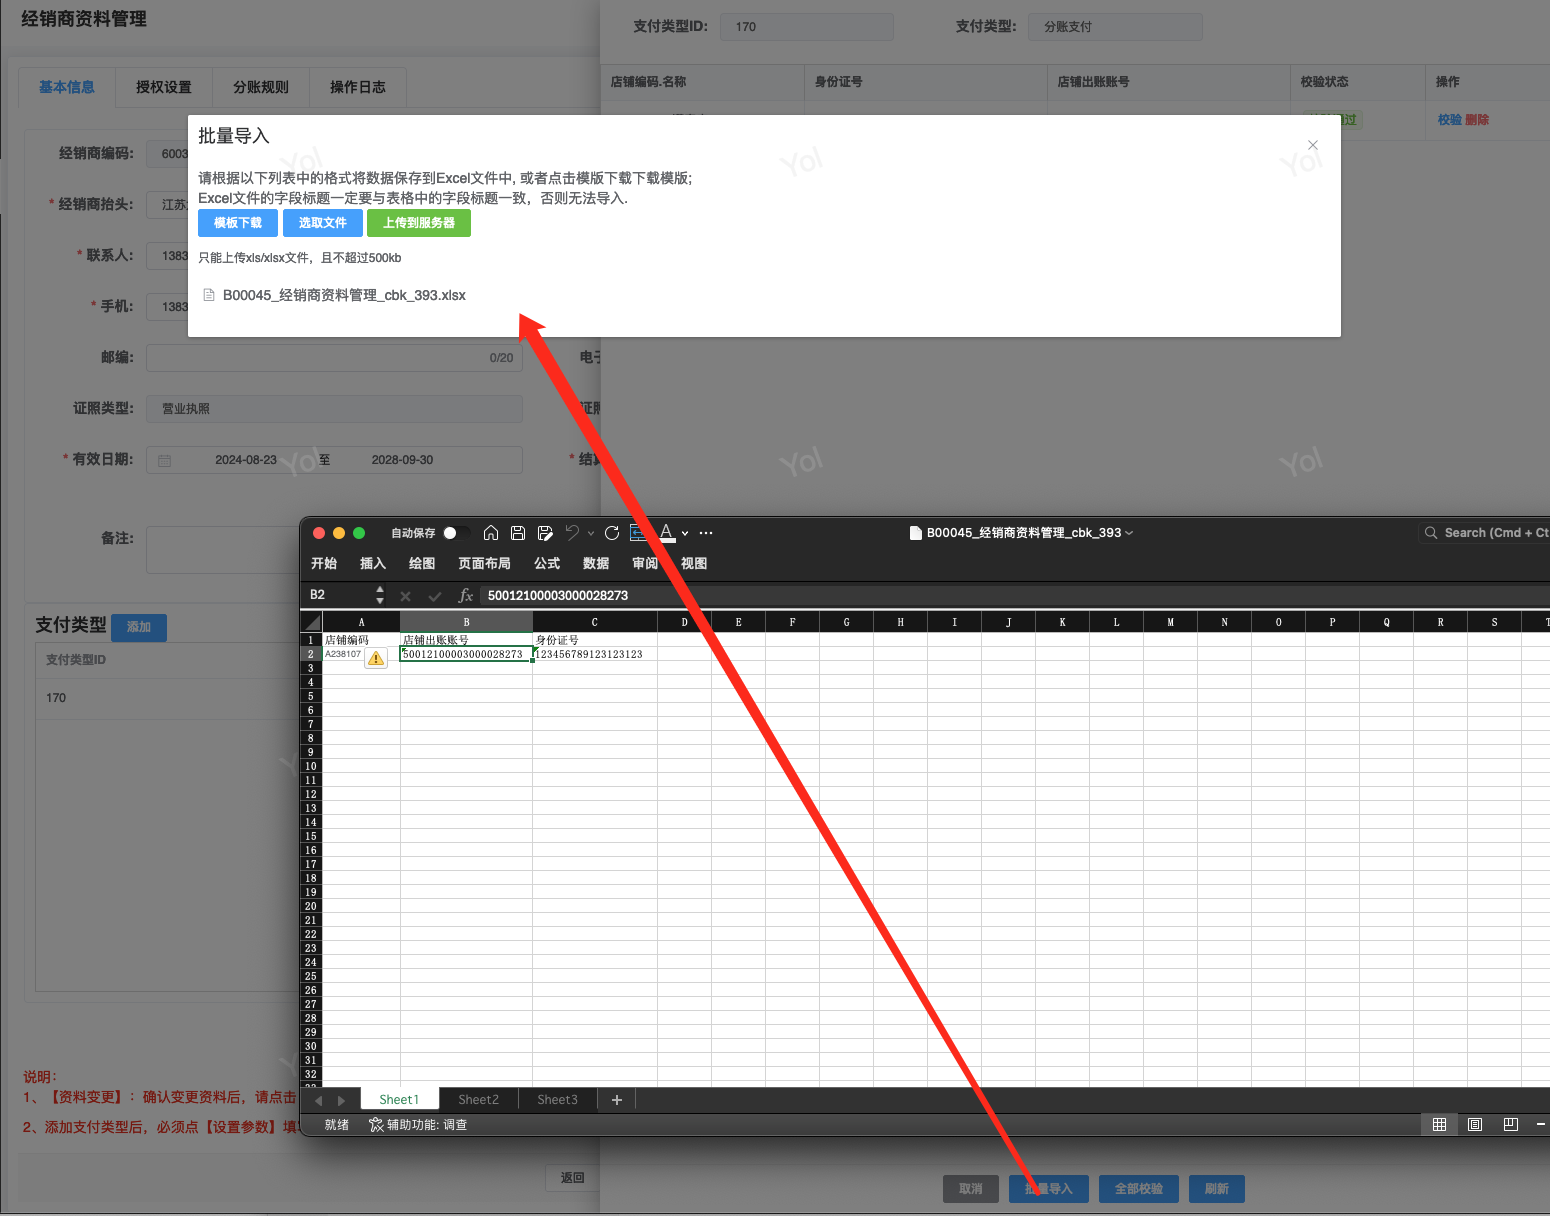This screenshot has height=1216, width=1550.
Task: Open the 插入 ribbon tab
Action: click(373, 564)
